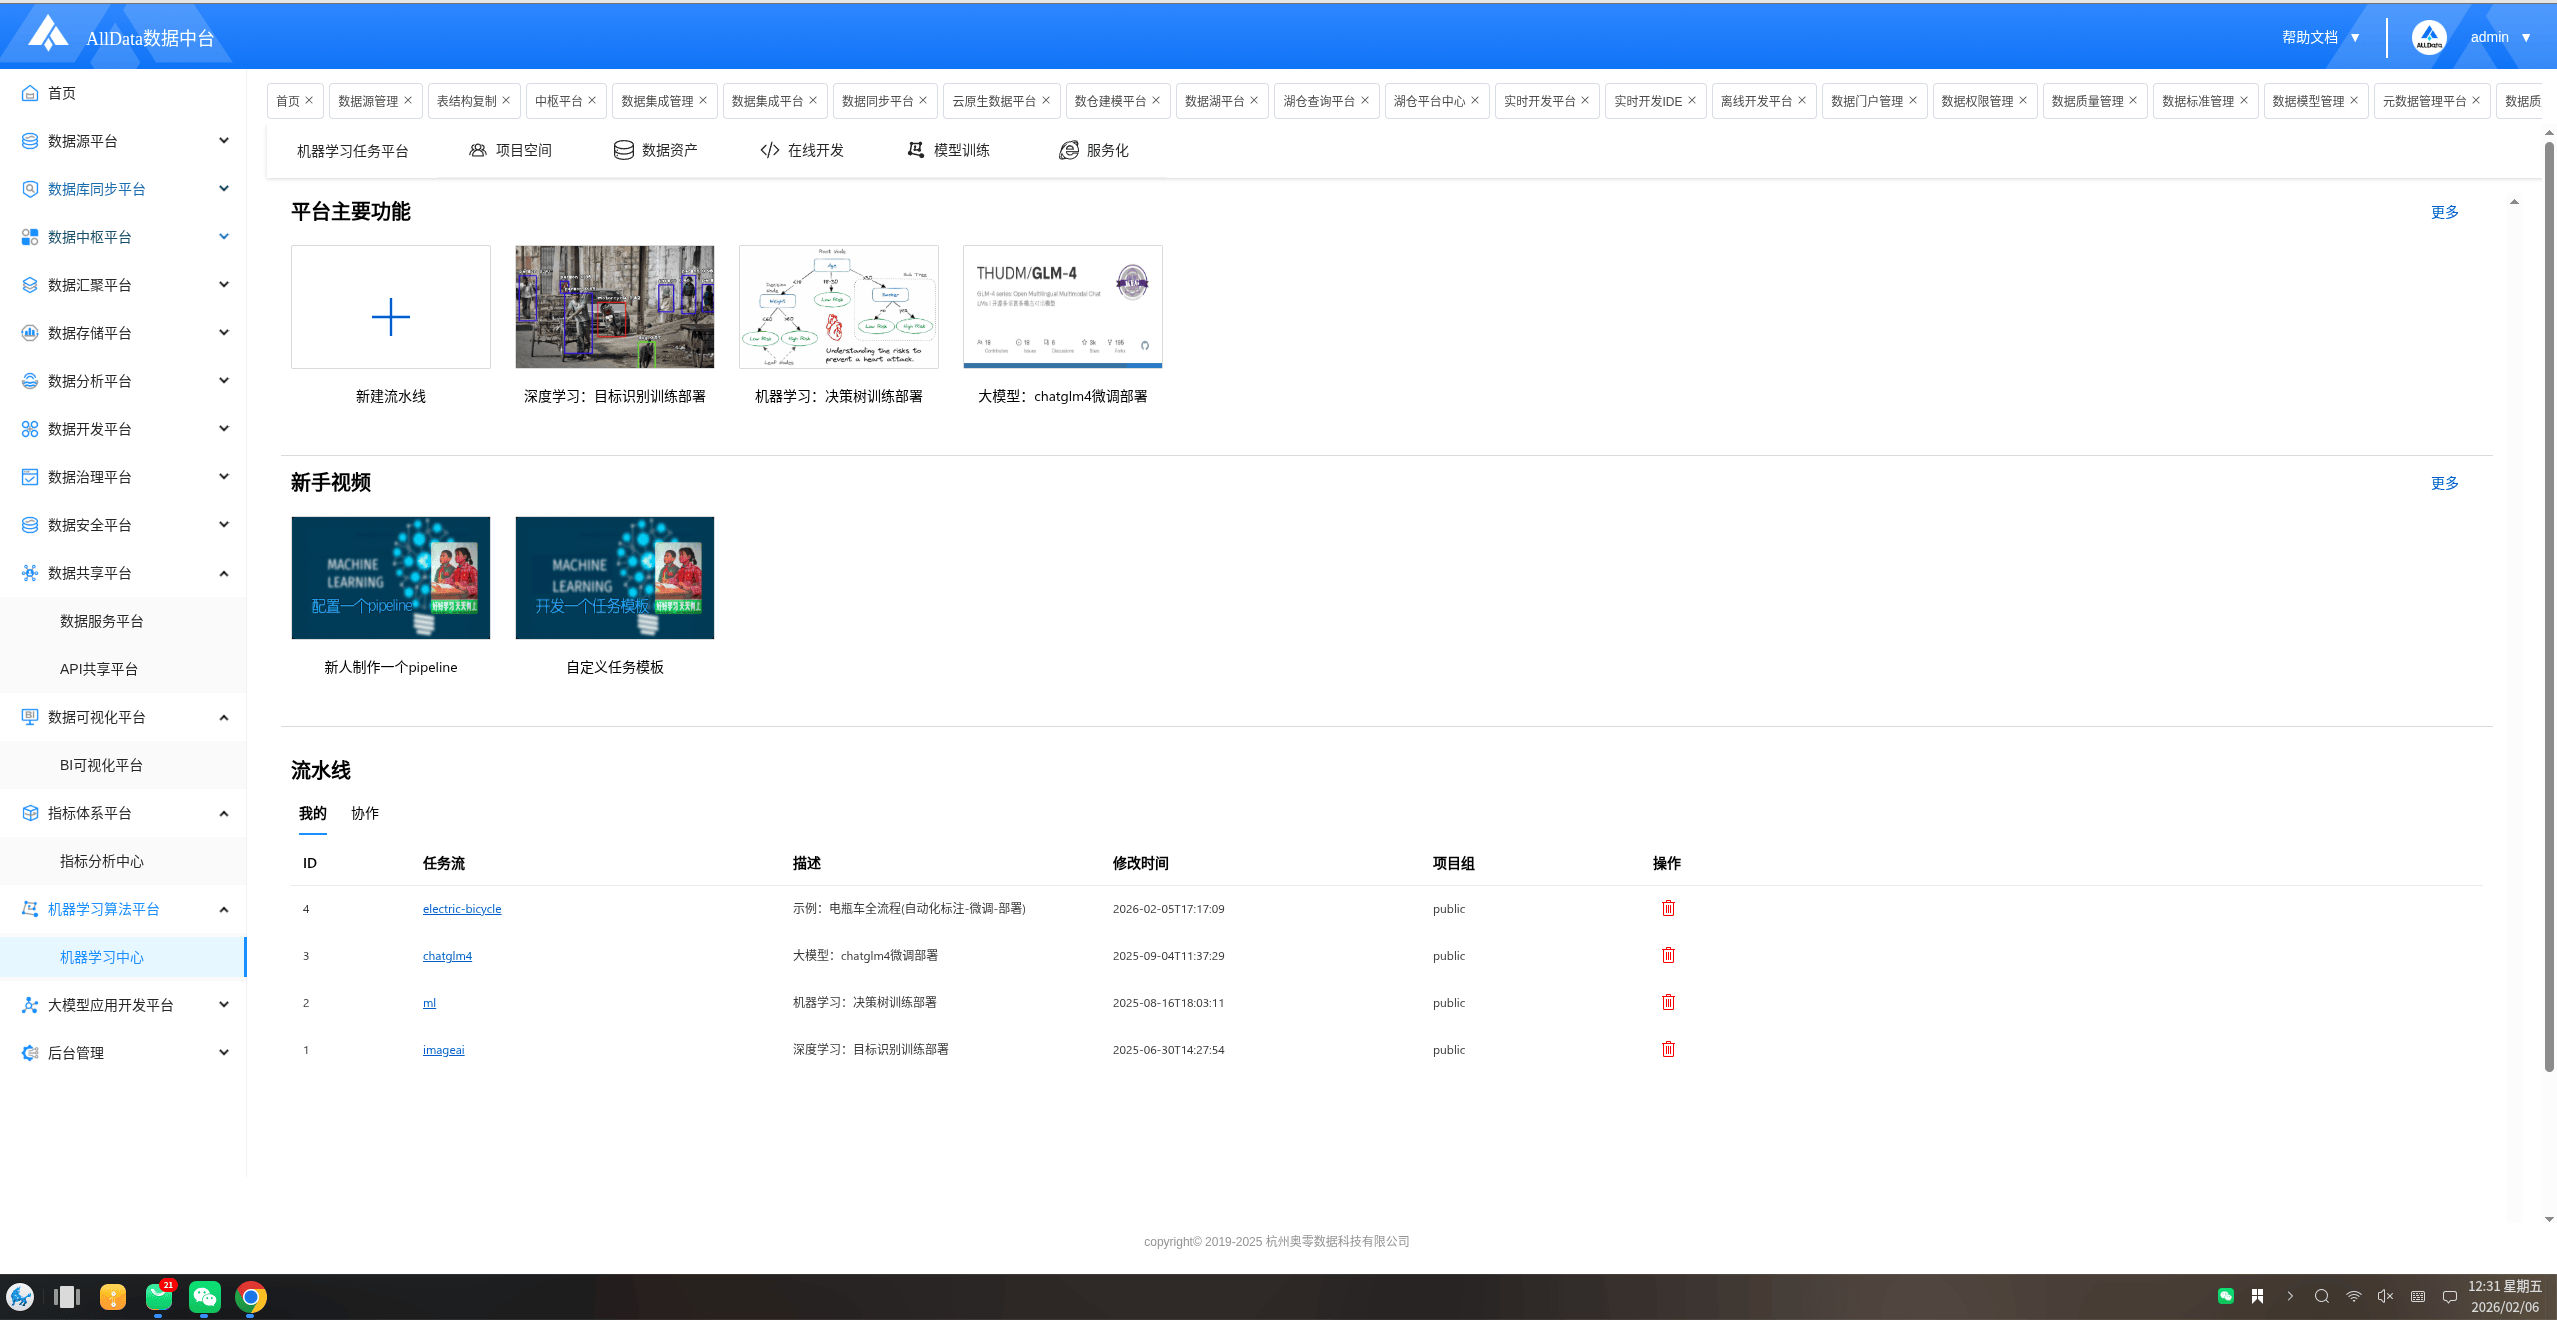This screenshot has height=1320, width=2557.
Task: Open 数据资产 in top navigation
Action: coord(656,150)
